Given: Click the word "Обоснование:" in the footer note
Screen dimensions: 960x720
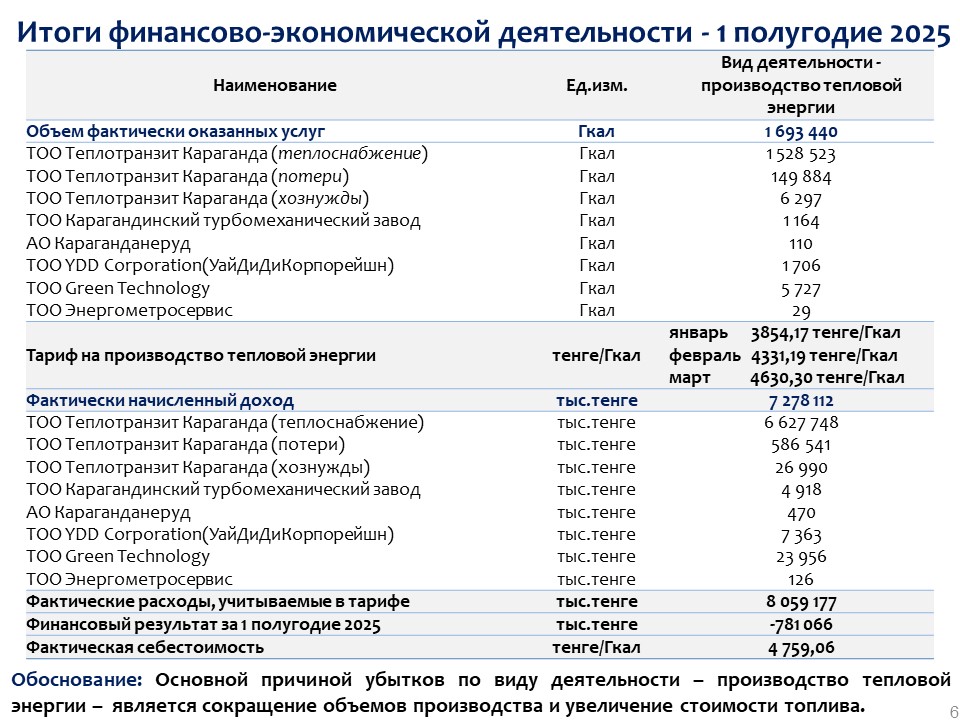Looking at the screenshot, I should coord(77,680).
